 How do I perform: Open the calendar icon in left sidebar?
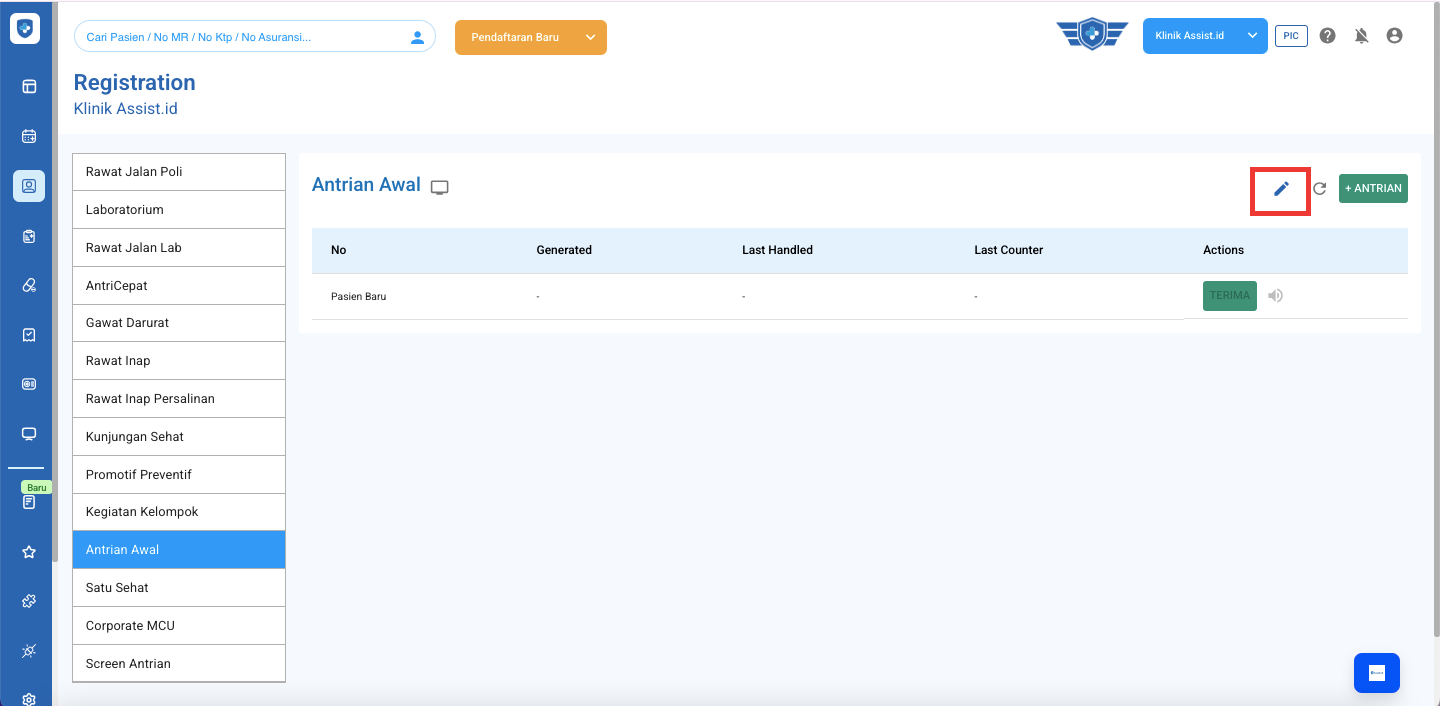(x=29, y=136)
